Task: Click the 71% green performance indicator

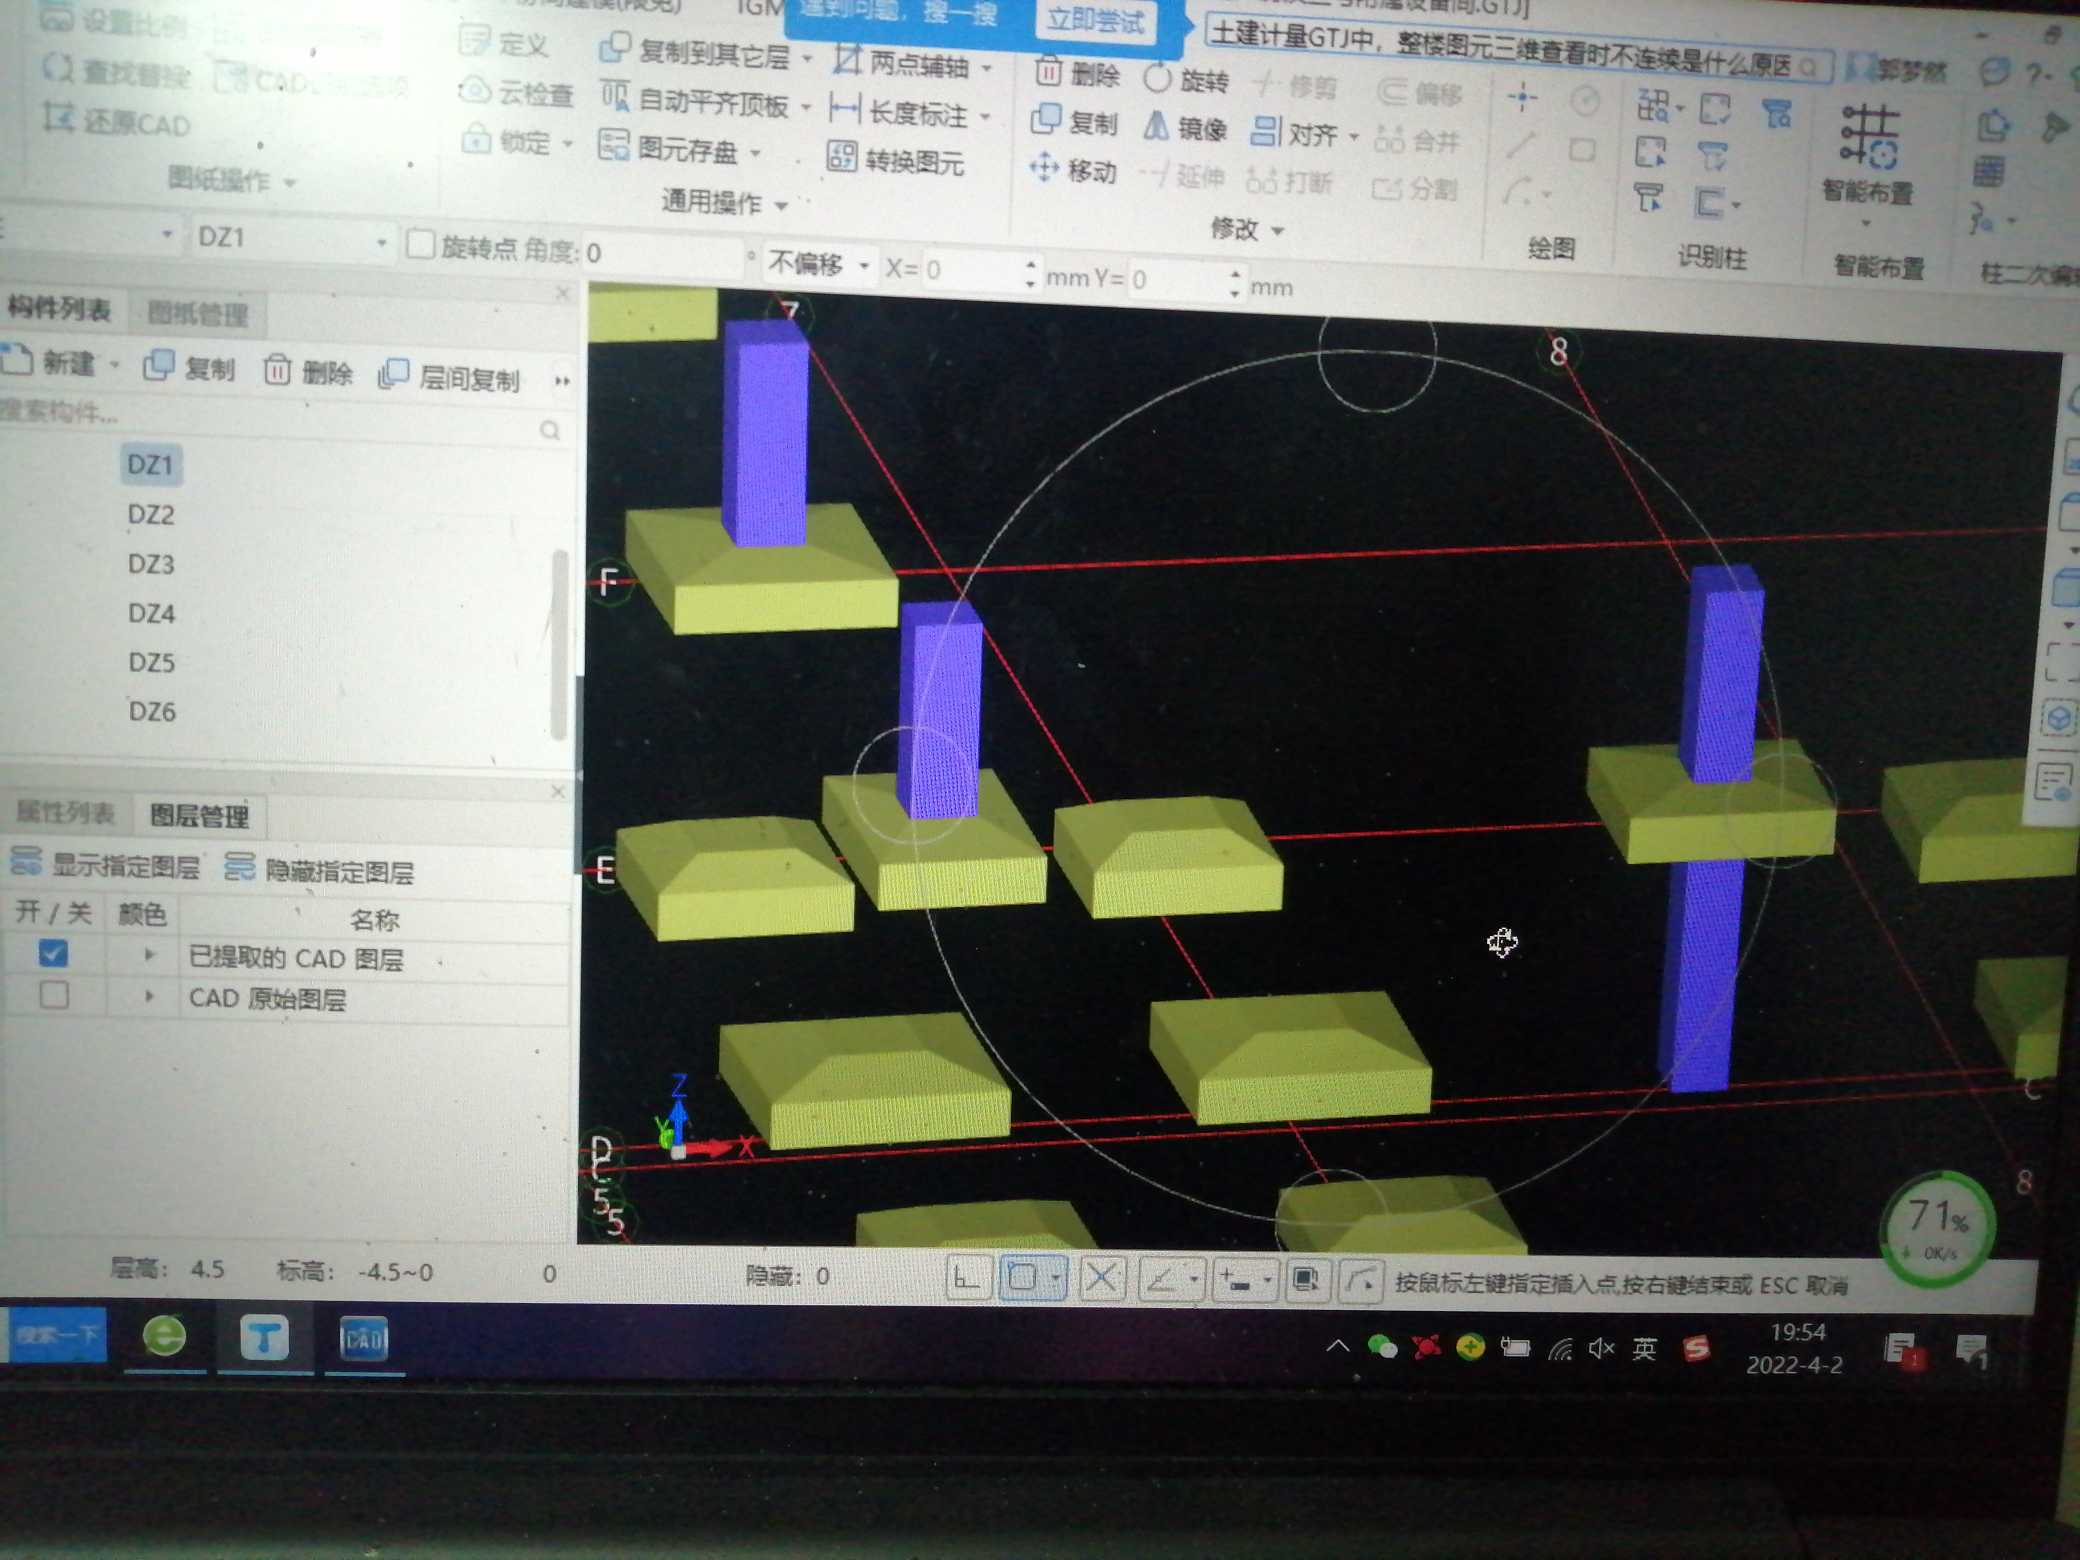Action: [x=1937, y=1228]
